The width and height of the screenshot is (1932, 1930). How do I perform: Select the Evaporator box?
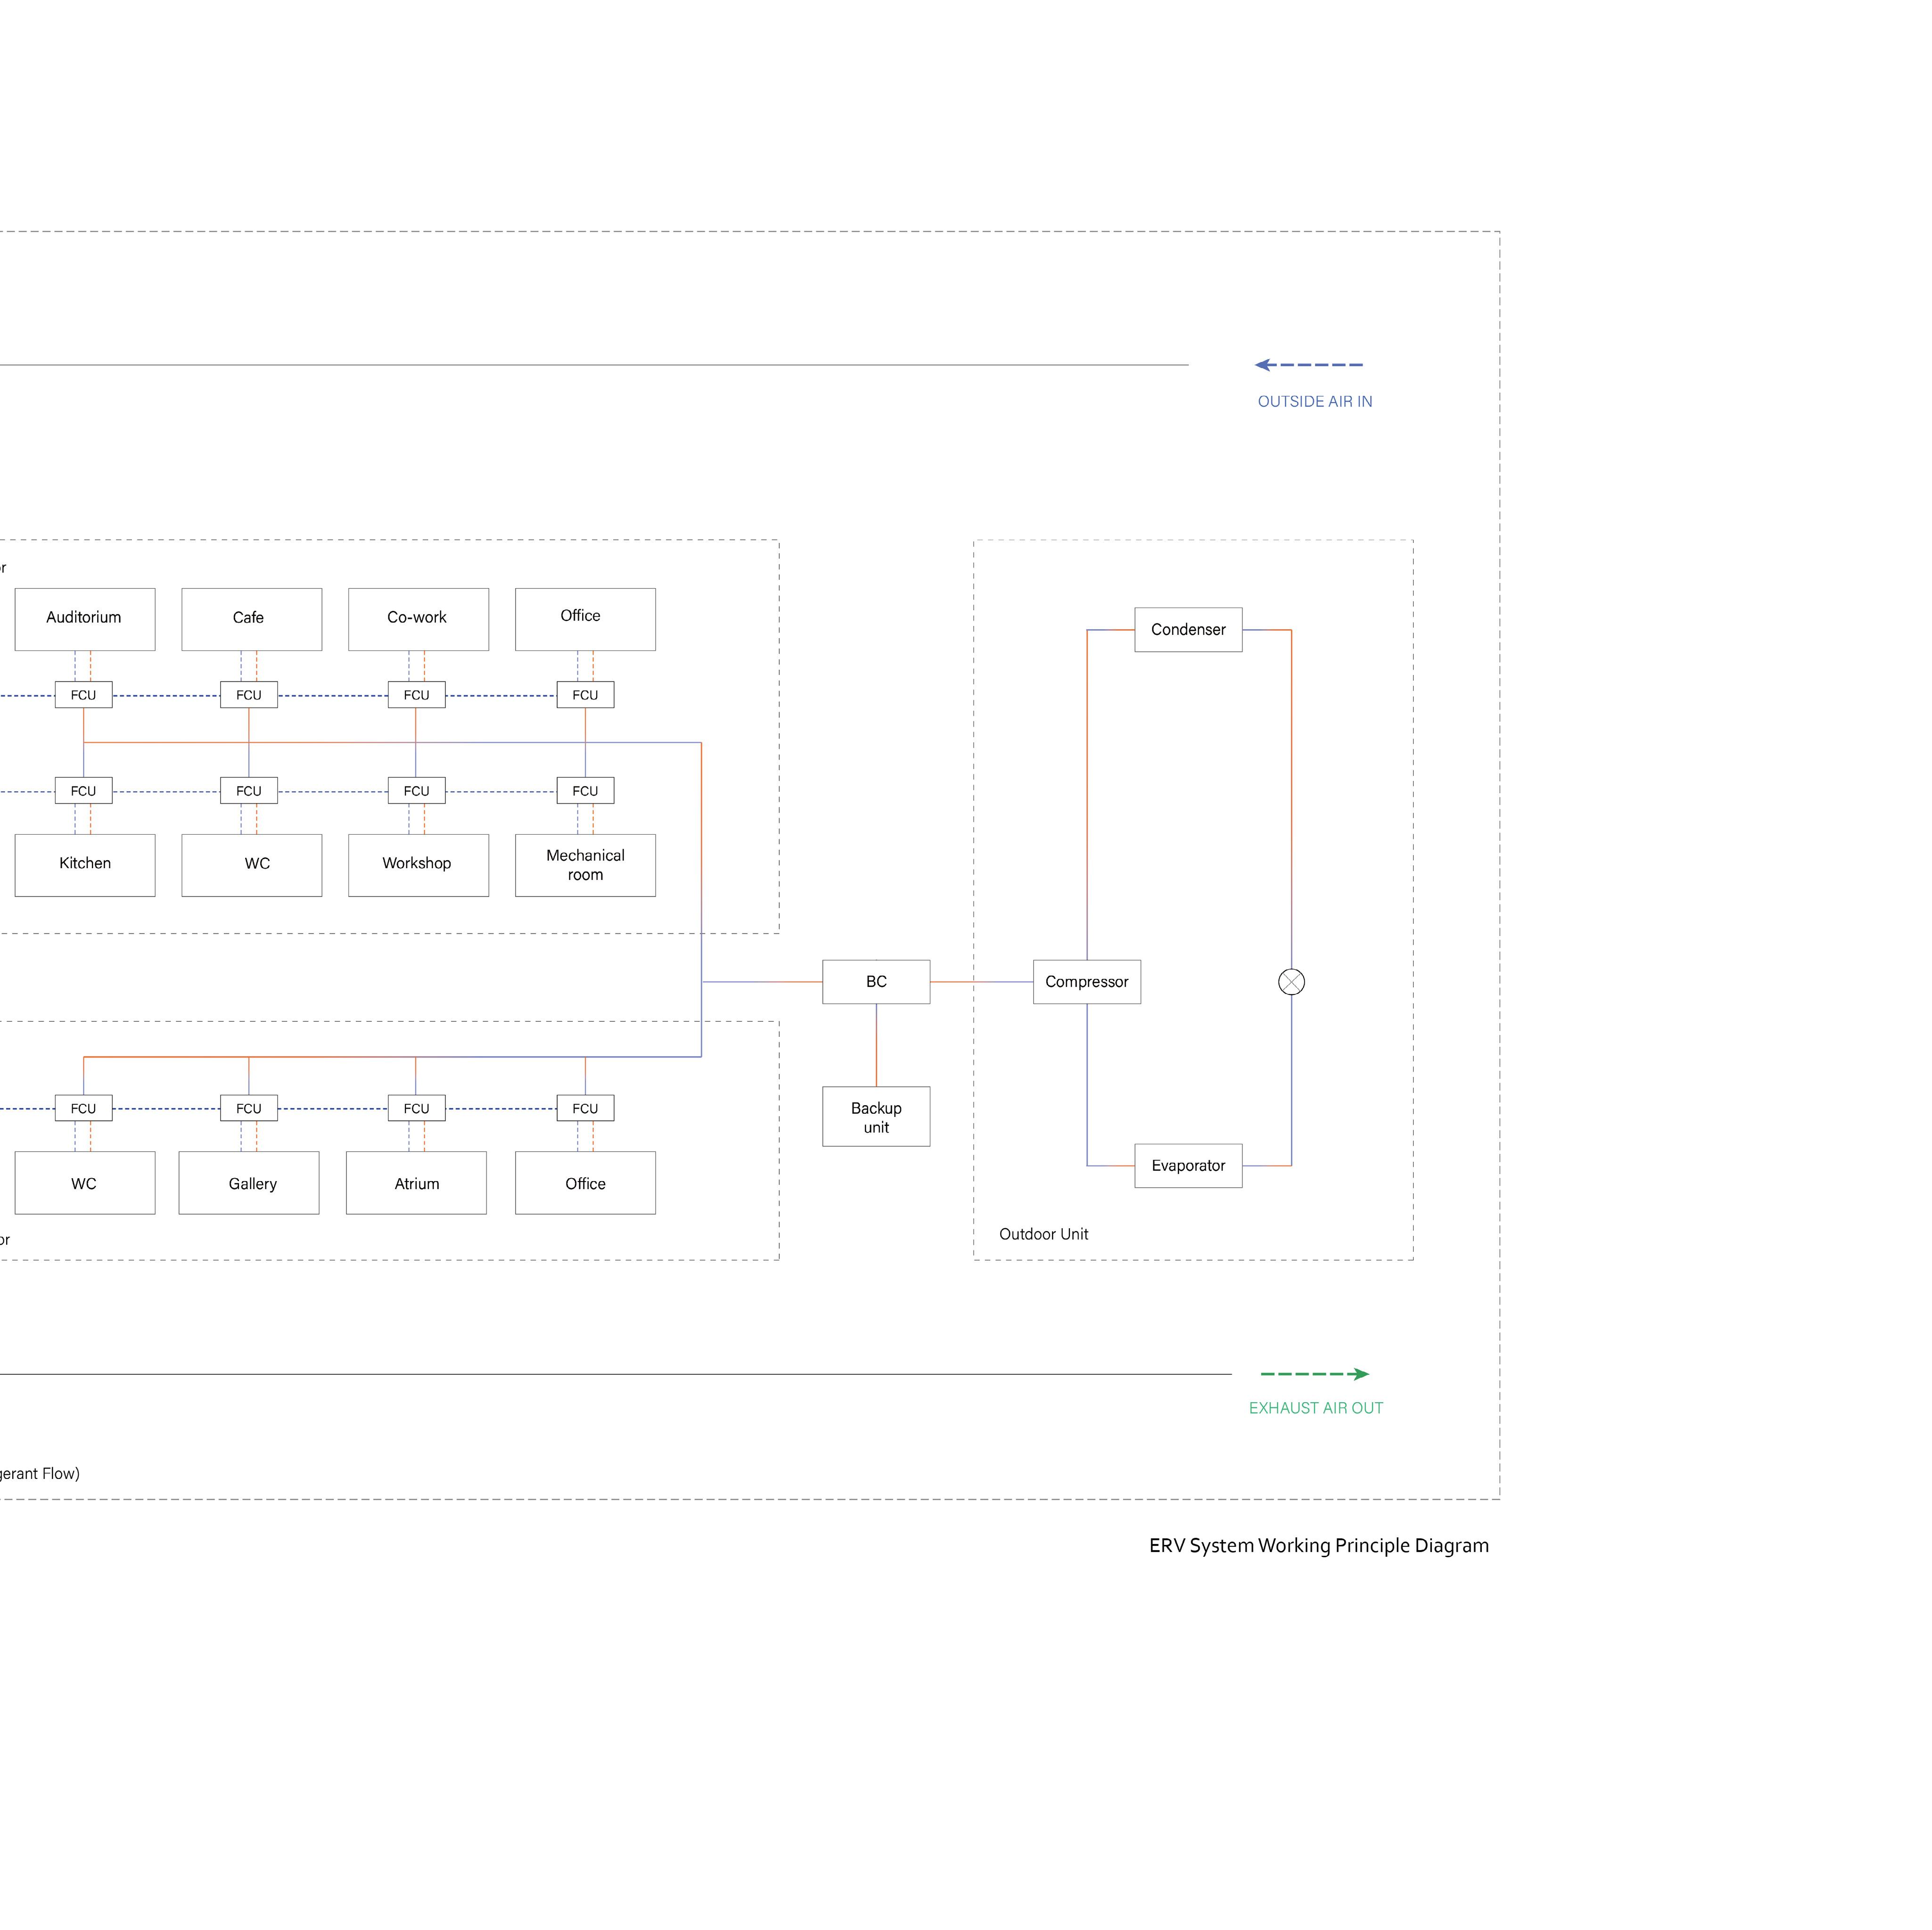pyautogui.click(x=1188, y=1166)
